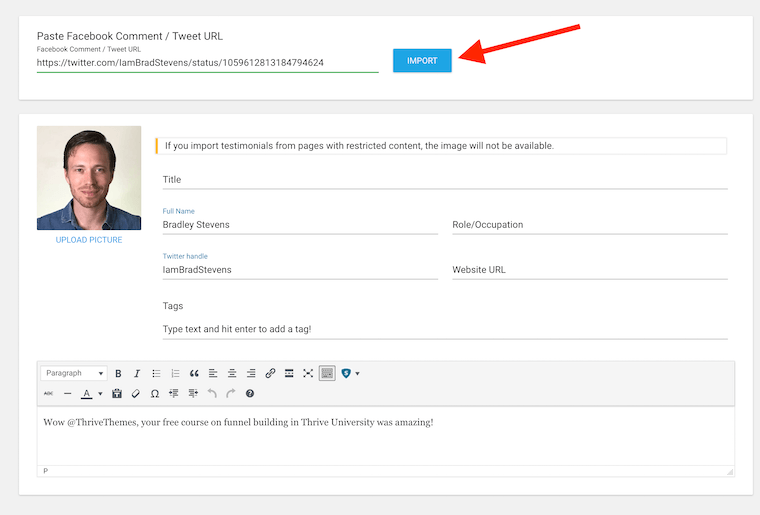Toggle bold formatting in editor
760x515 pixels.
pyautogui.click(x=118, y=374)
